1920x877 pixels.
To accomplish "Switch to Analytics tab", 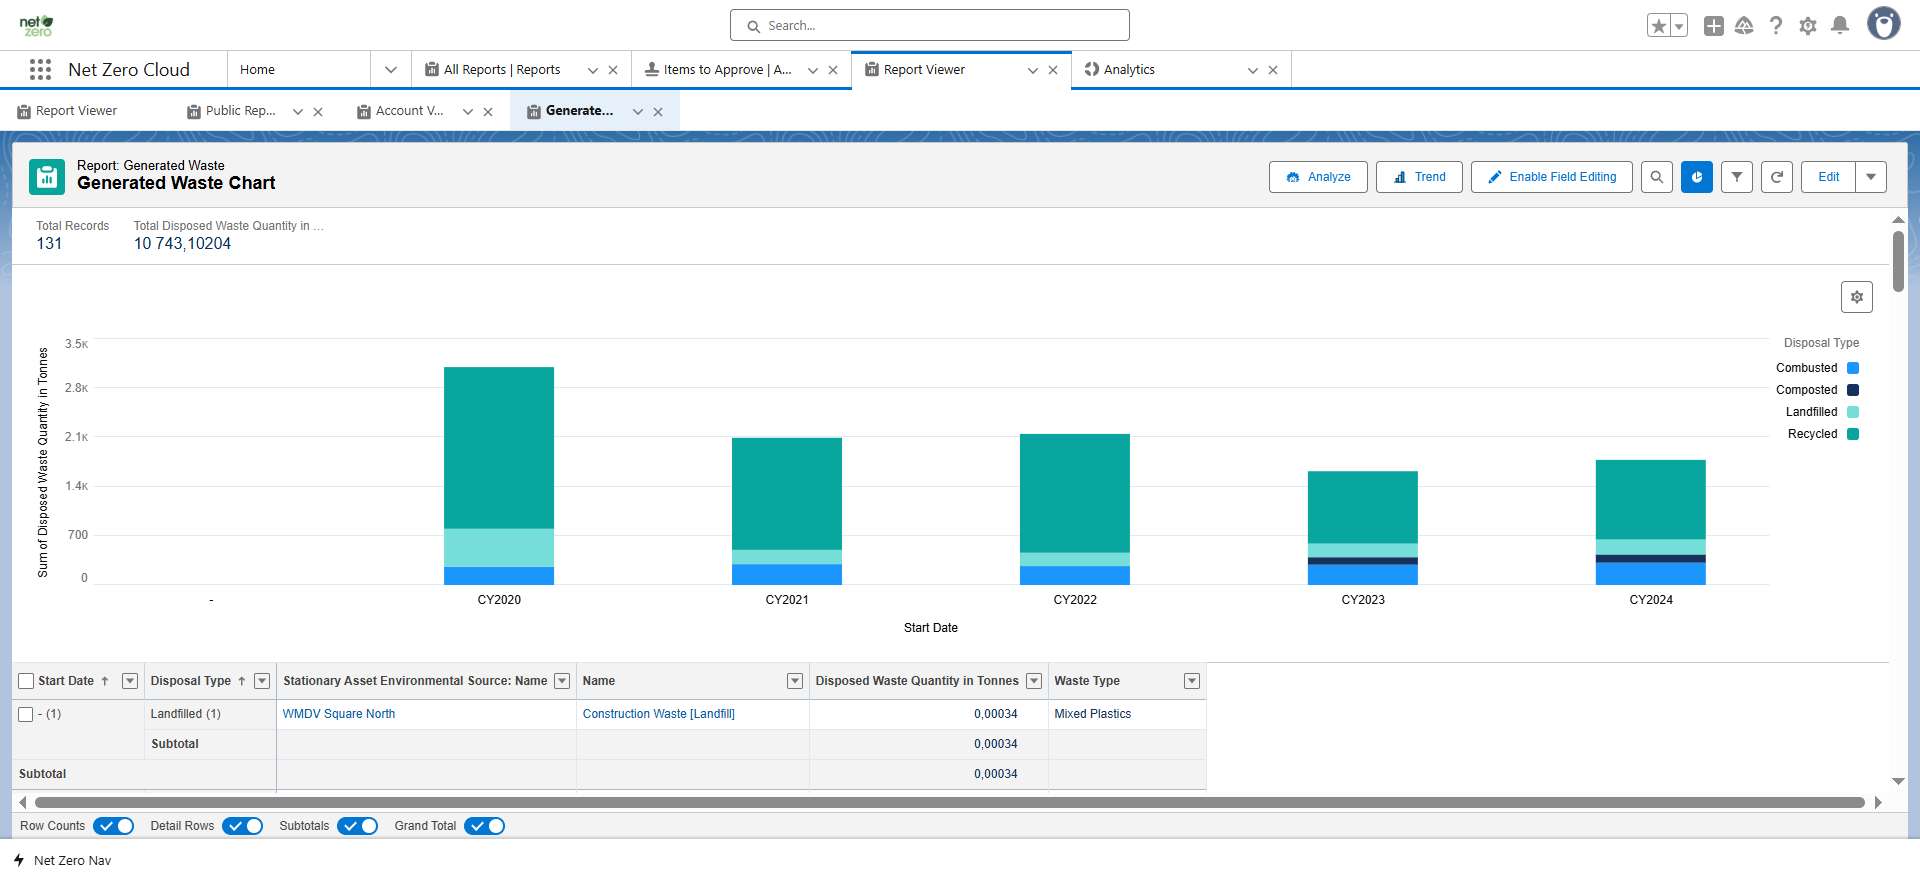I will coord(1129,70).
